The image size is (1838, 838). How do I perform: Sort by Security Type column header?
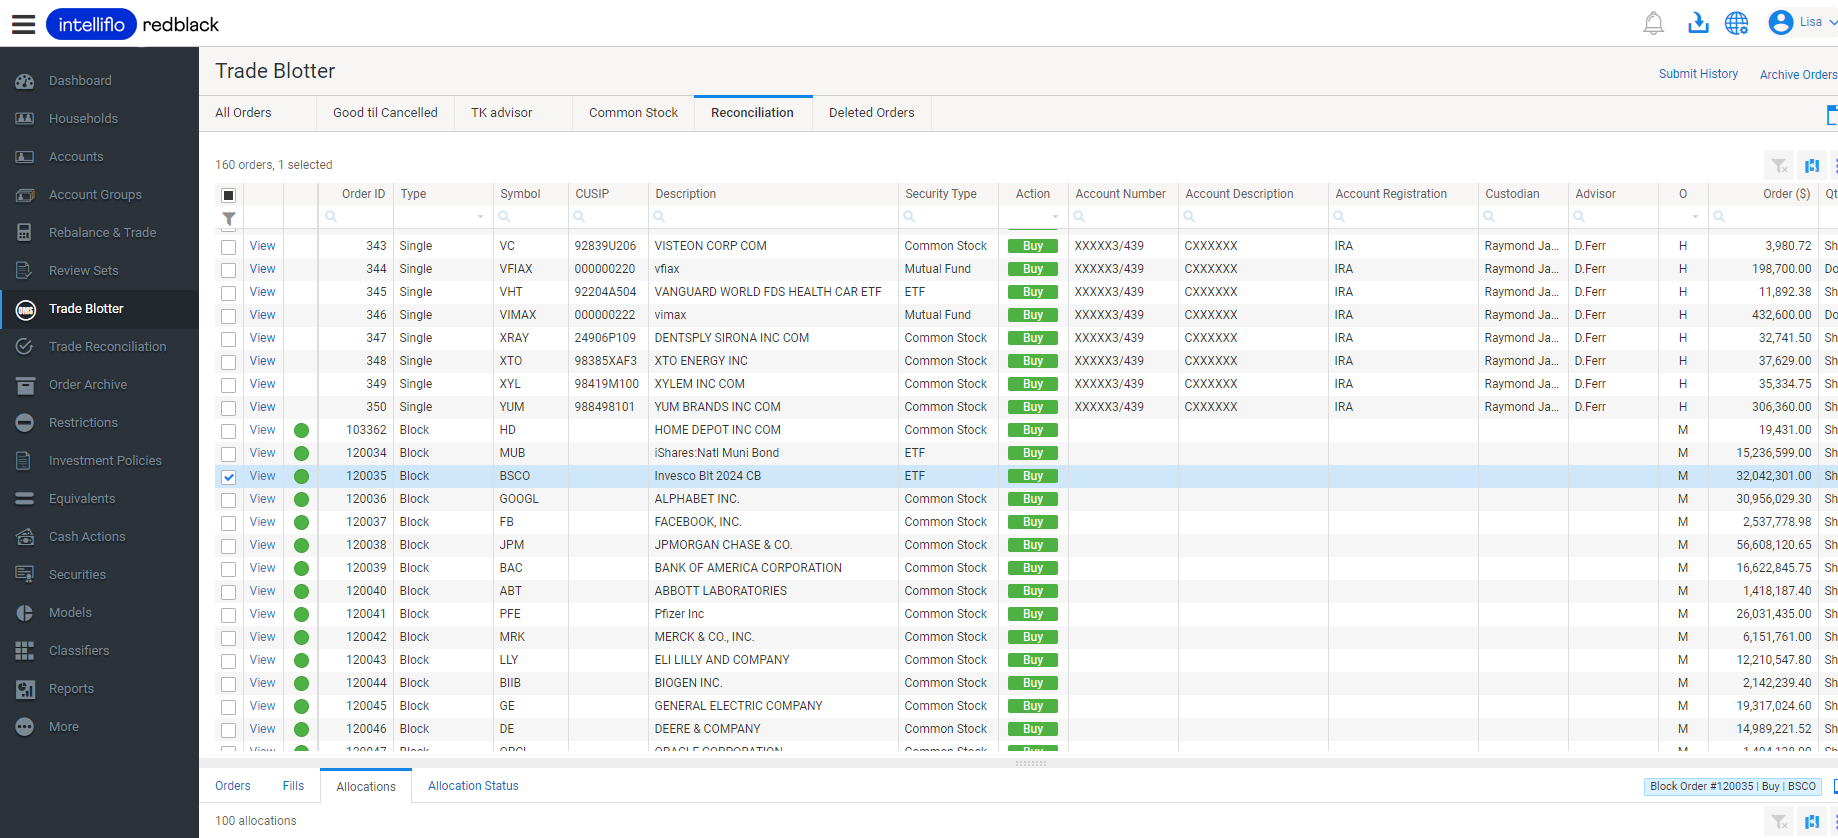940,194
